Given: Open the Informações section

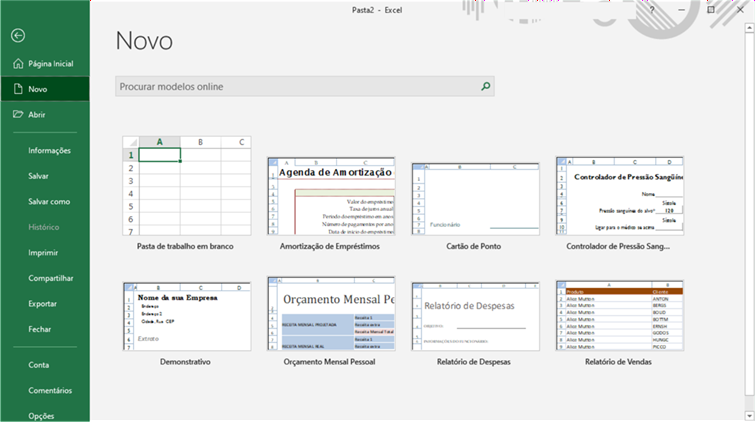Looking at the screenshot, I should coord(49,150).
